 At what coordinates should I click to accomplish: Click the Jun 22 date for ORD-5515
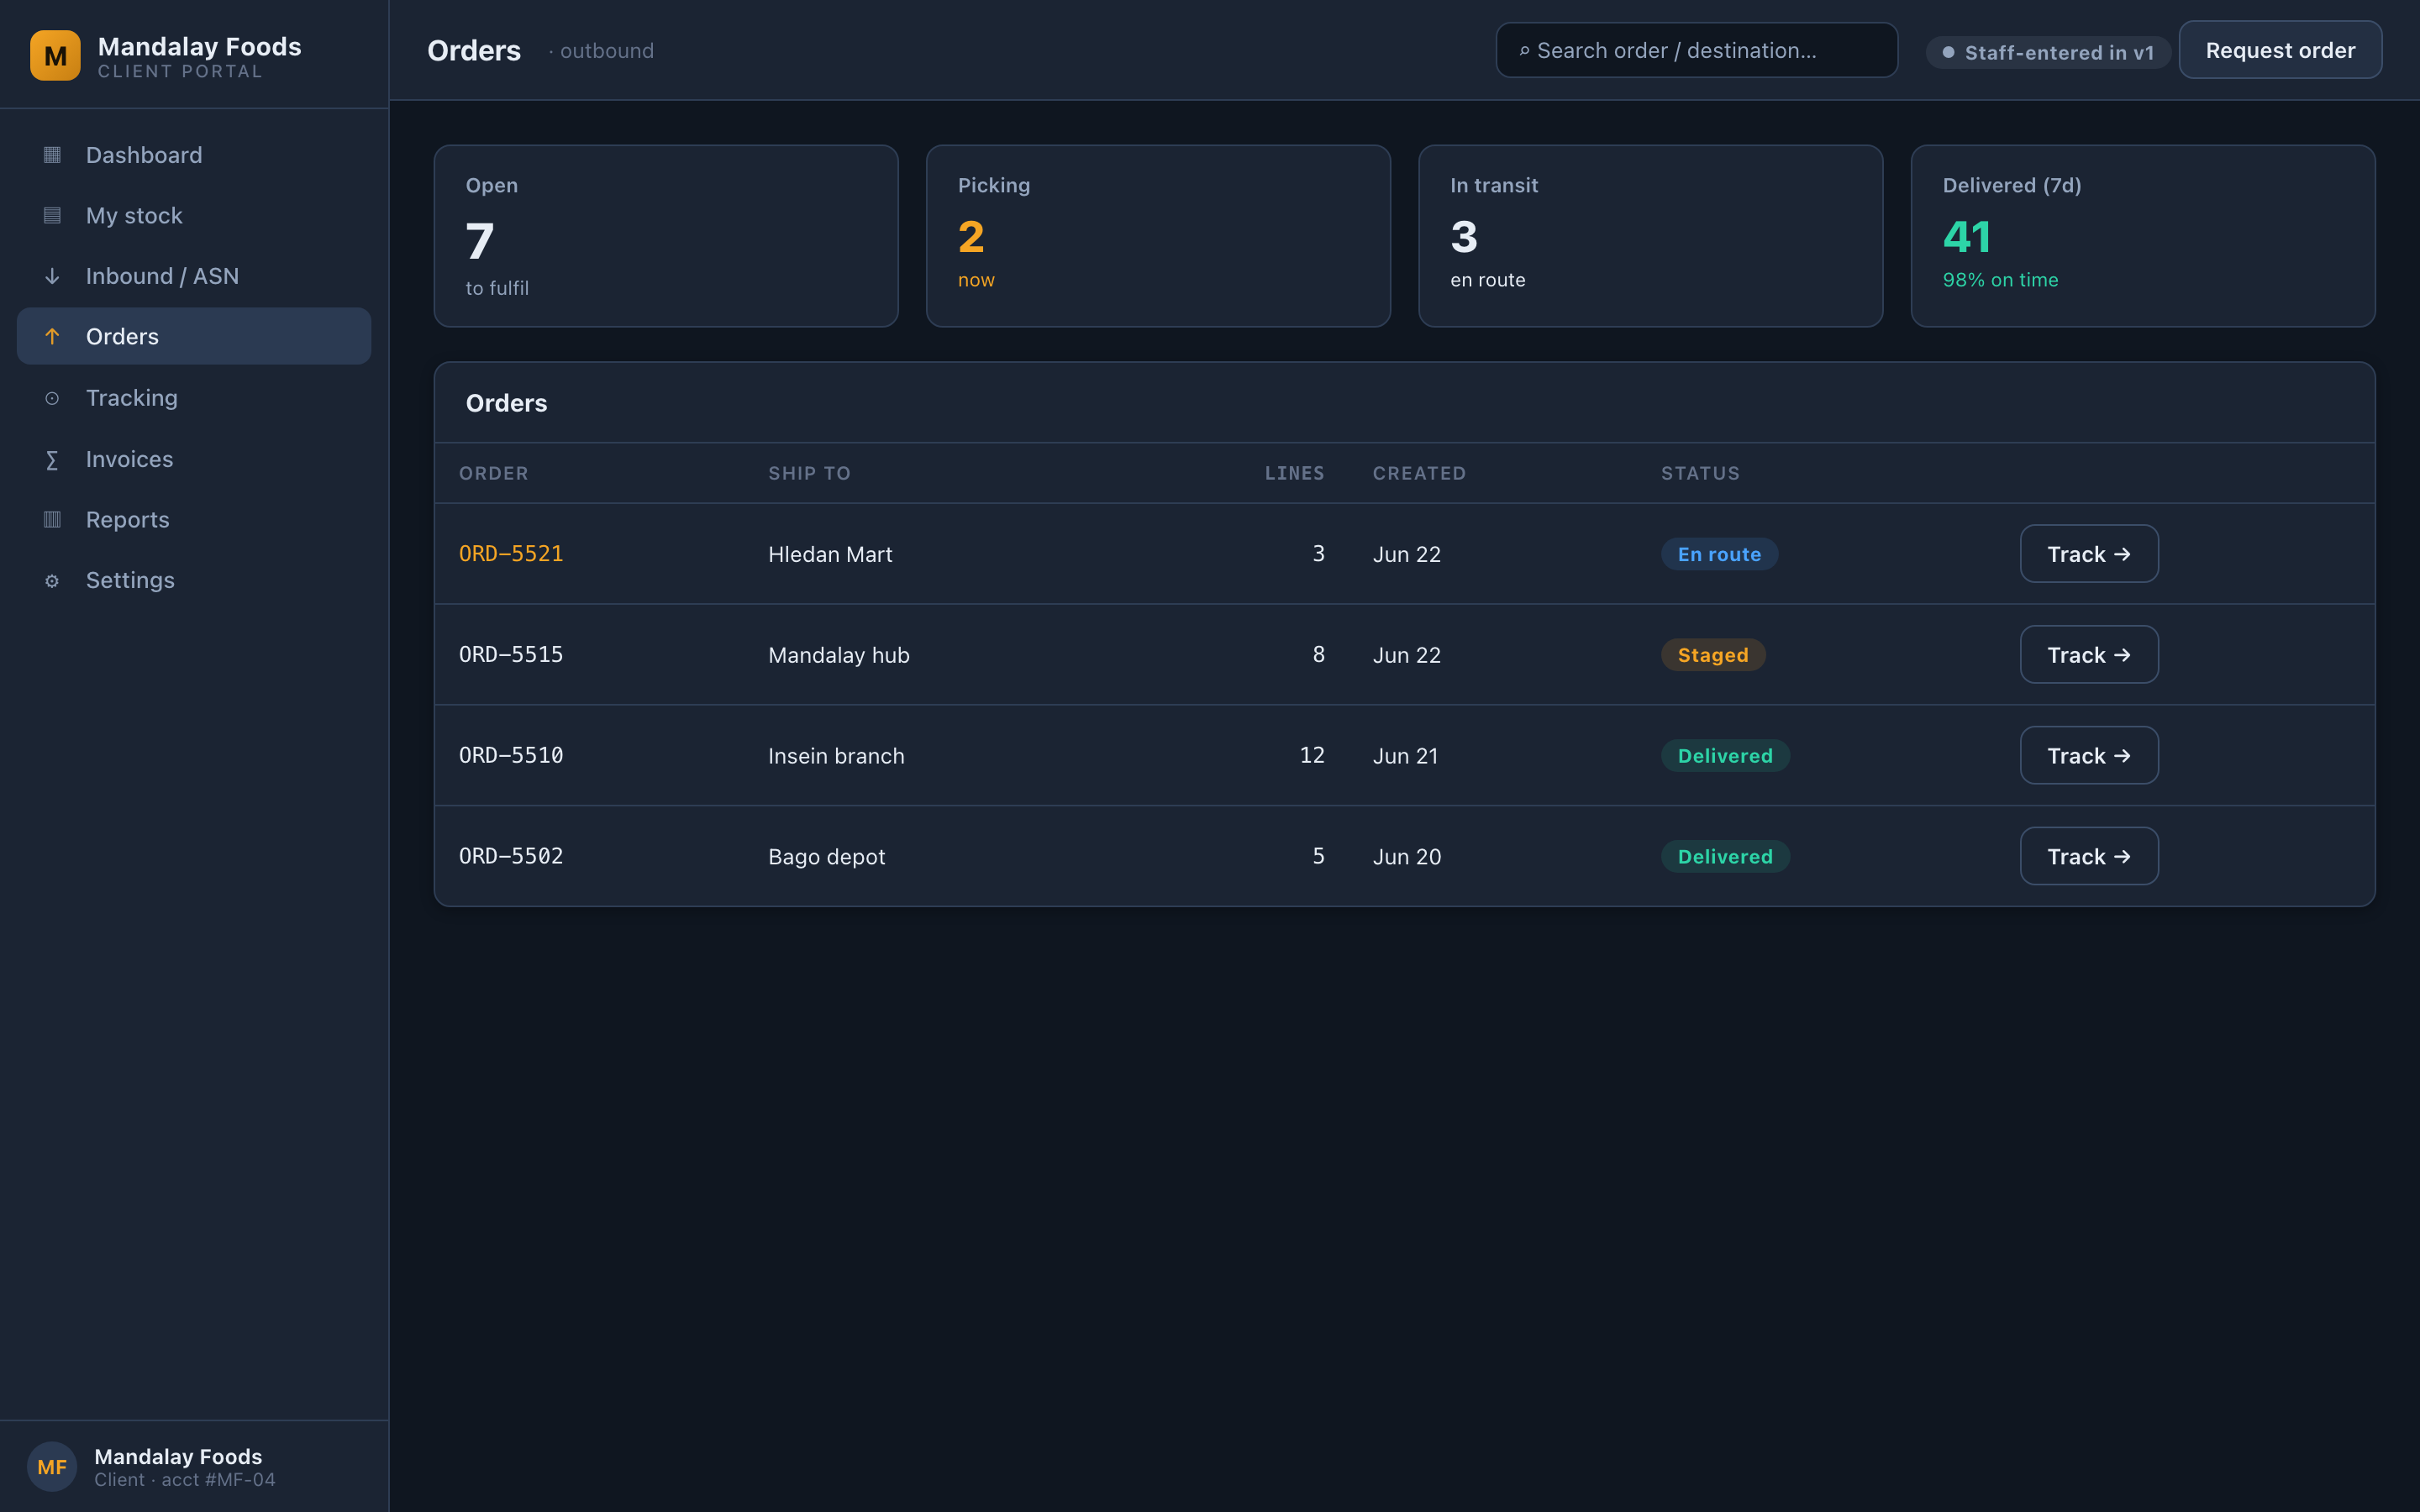[1407, 656]
